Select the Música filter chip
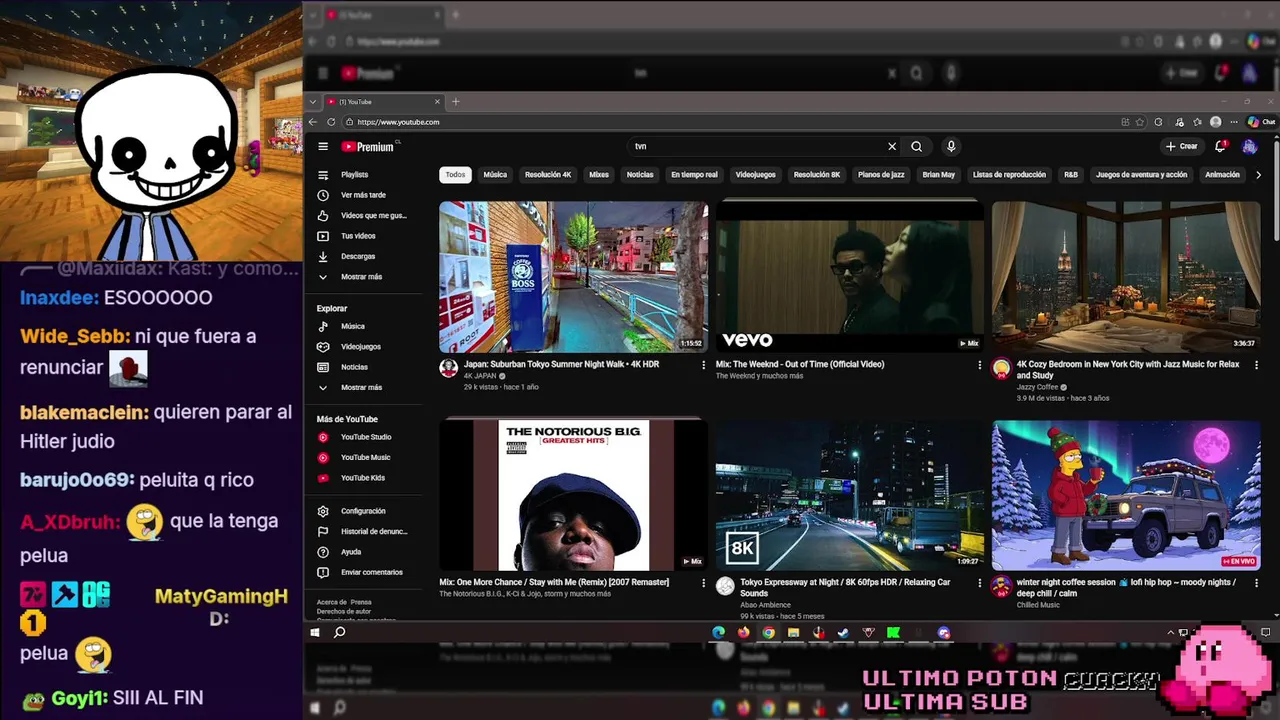Image resolution: width=1280 pixels, height=720 pixels. point(495,175)
